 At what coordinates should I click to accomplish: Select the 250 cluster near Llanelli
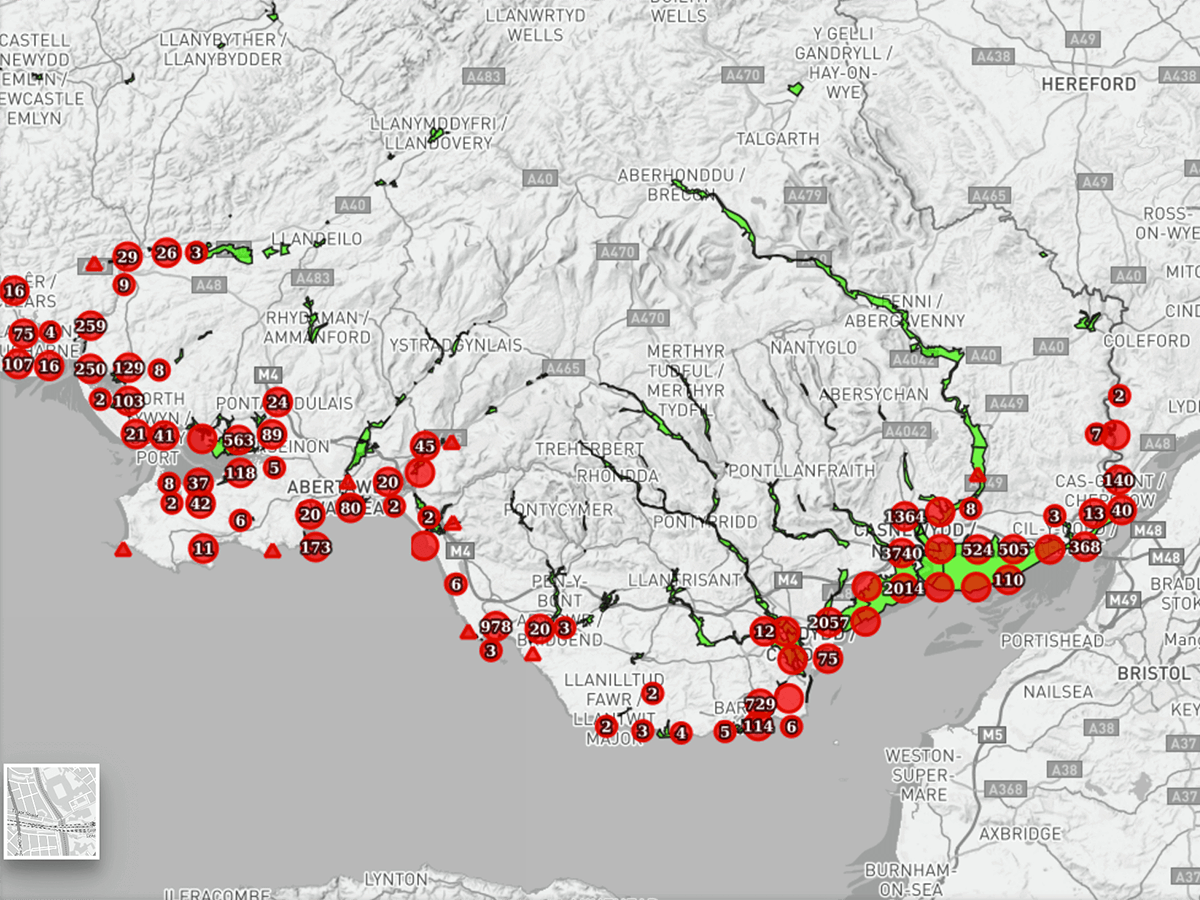89,369
